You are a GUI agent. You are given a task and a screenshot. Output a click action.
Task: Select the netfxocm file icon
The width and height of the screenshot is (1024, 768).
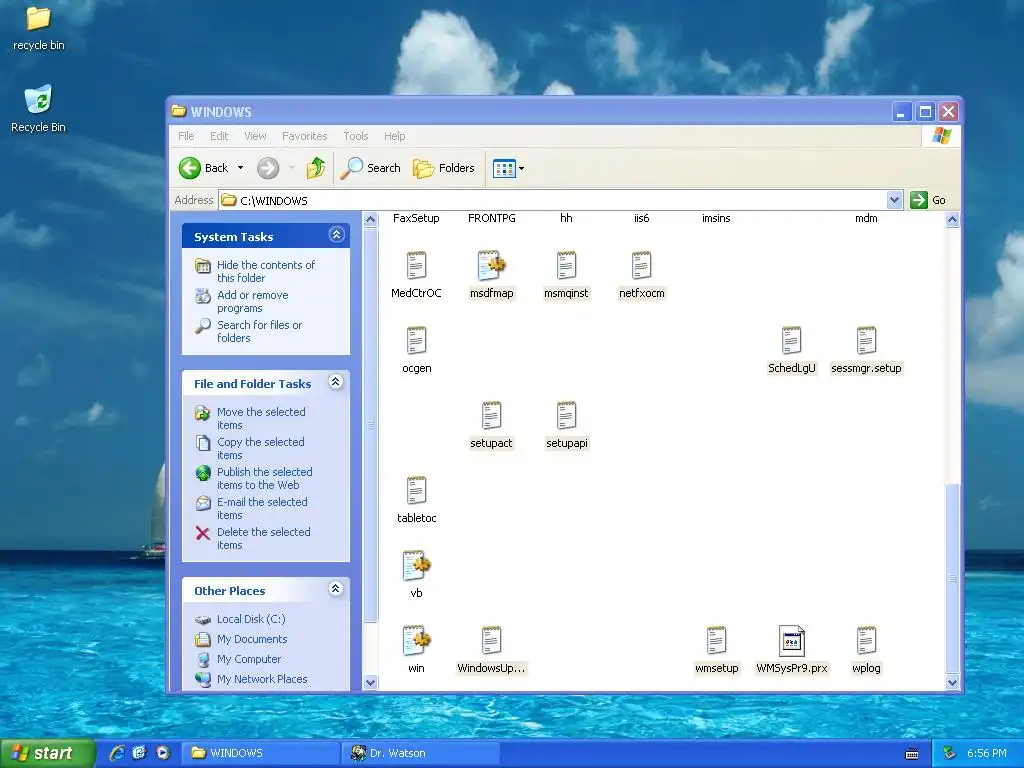tap(641, 266)
